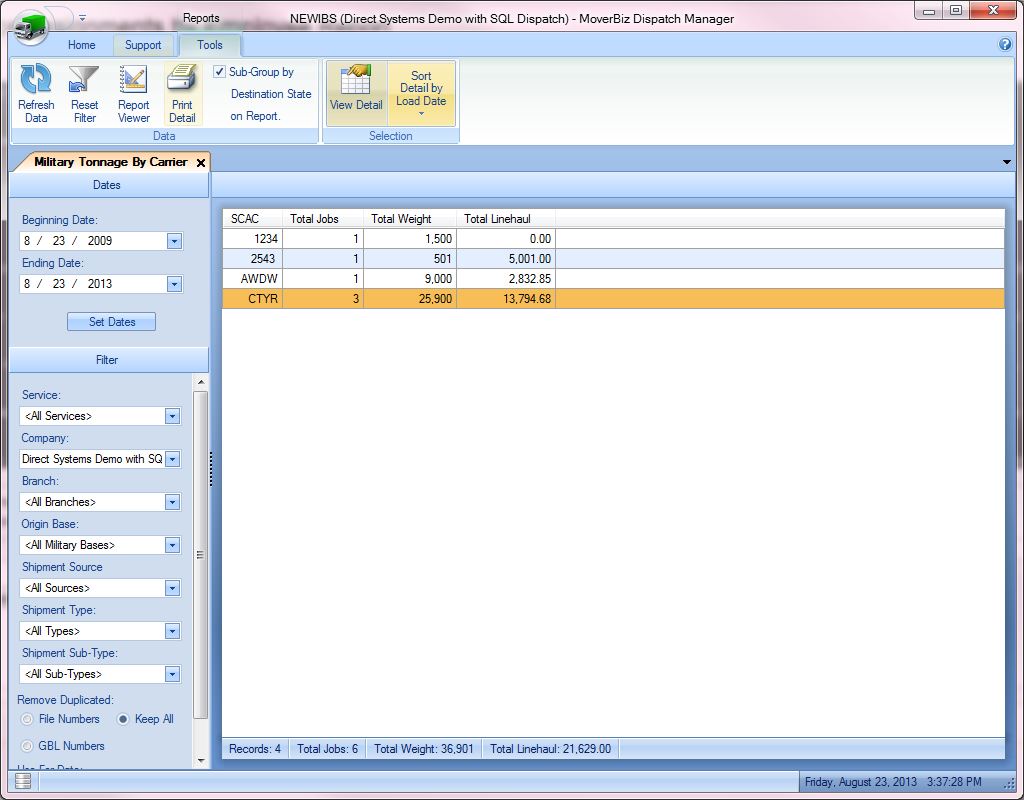Viewport: 1024px width, 800px height.
Task: Open Sort Detail by Load Date dropdown
Action: 421,94
